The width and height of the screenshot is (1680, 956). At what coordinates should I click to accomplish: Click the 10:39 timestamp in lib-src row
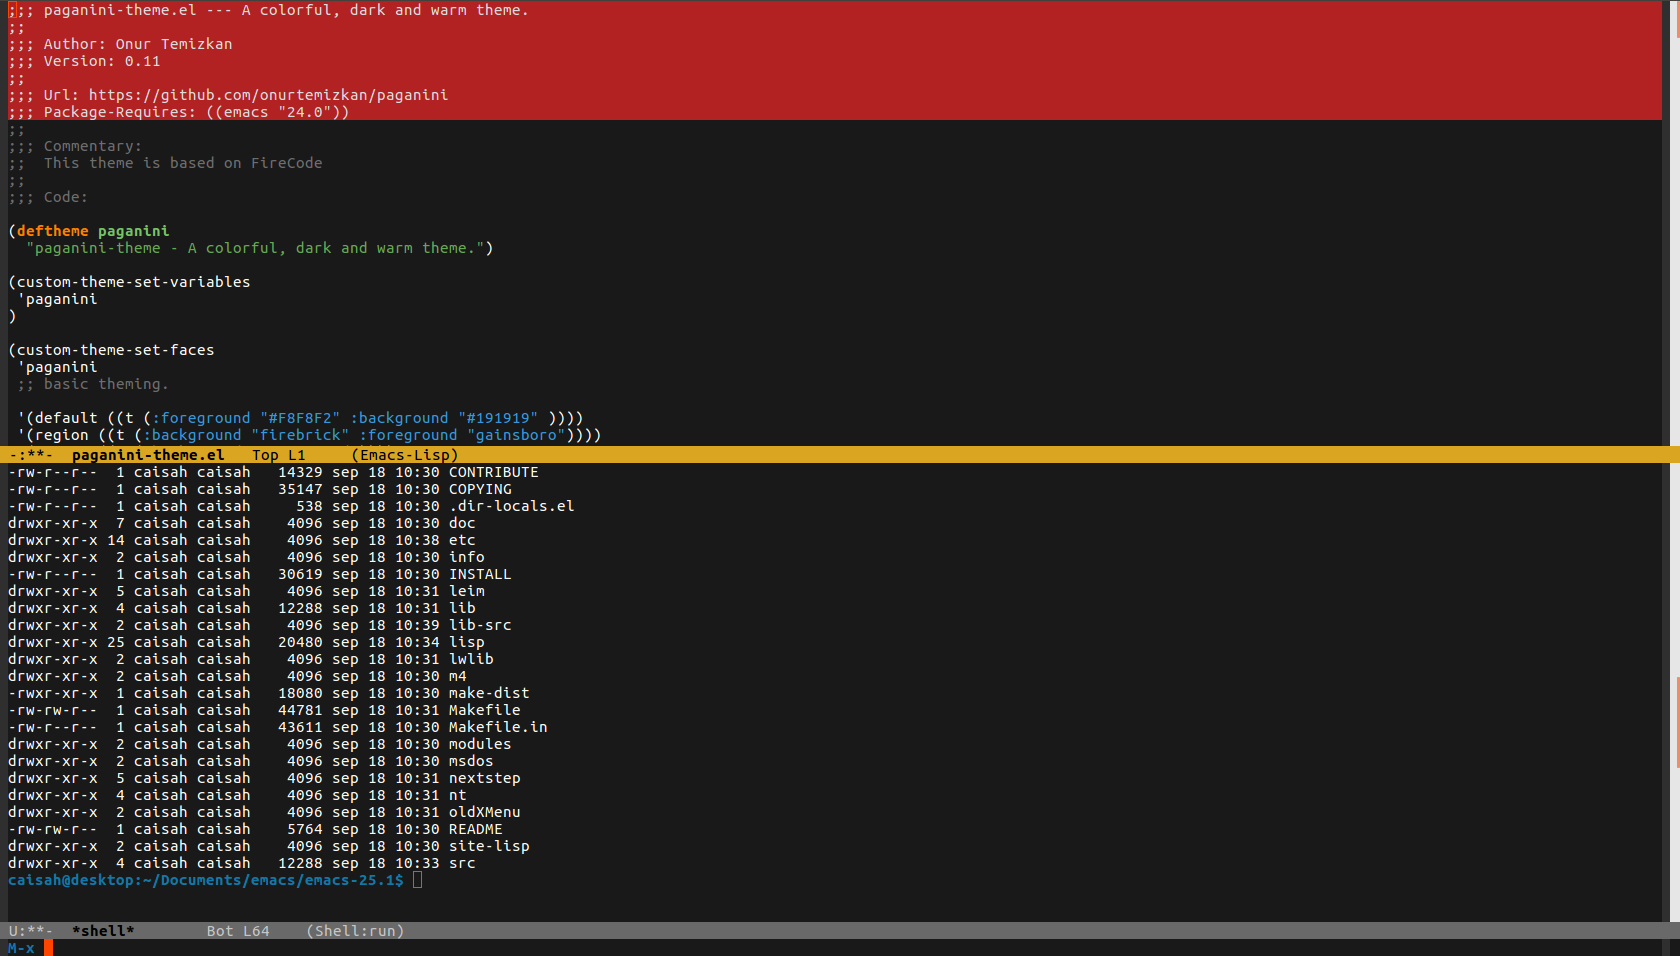(x=417, y=625)
